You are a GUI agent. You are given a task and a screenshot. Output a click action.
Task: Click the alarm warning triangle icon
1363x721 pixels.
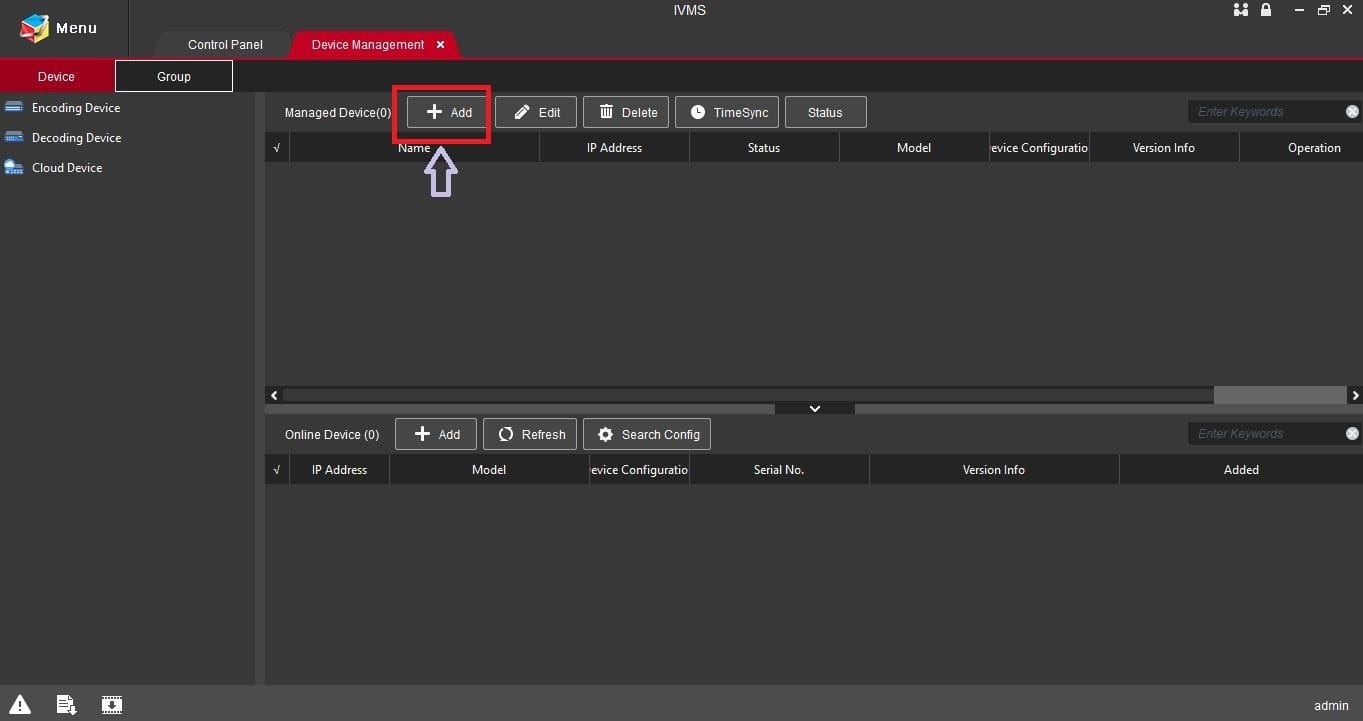click(x=18, y=705)
